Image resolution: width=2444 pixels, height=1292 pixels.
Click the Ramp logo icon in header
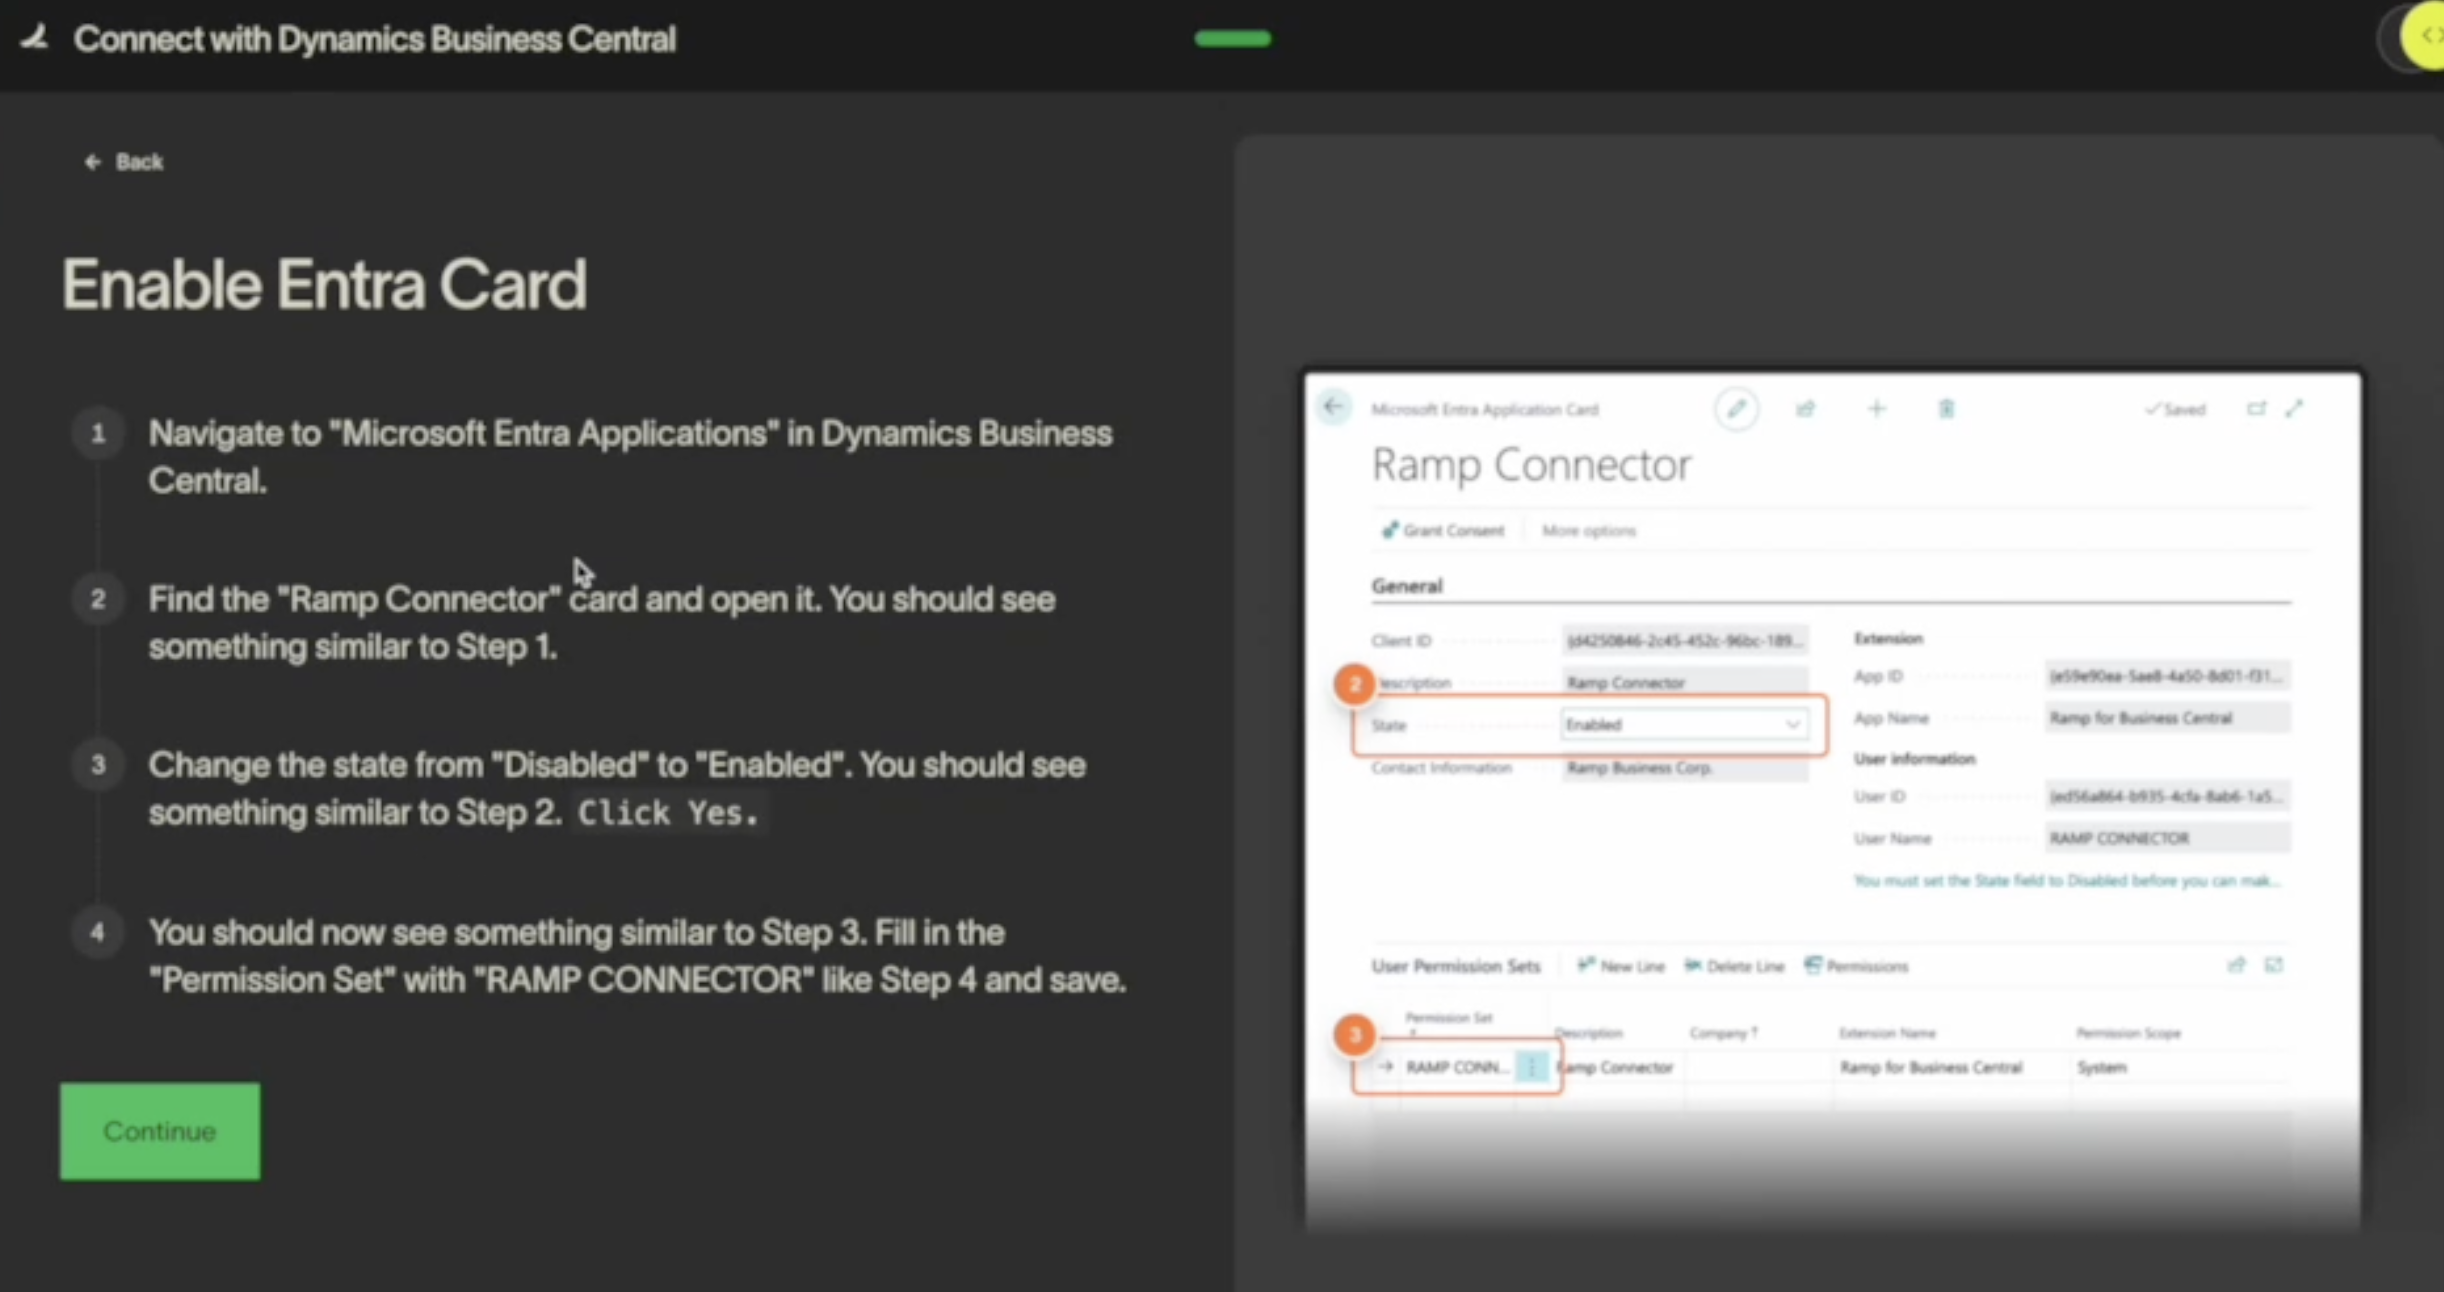pyautogui.click(x=35, y=38)
